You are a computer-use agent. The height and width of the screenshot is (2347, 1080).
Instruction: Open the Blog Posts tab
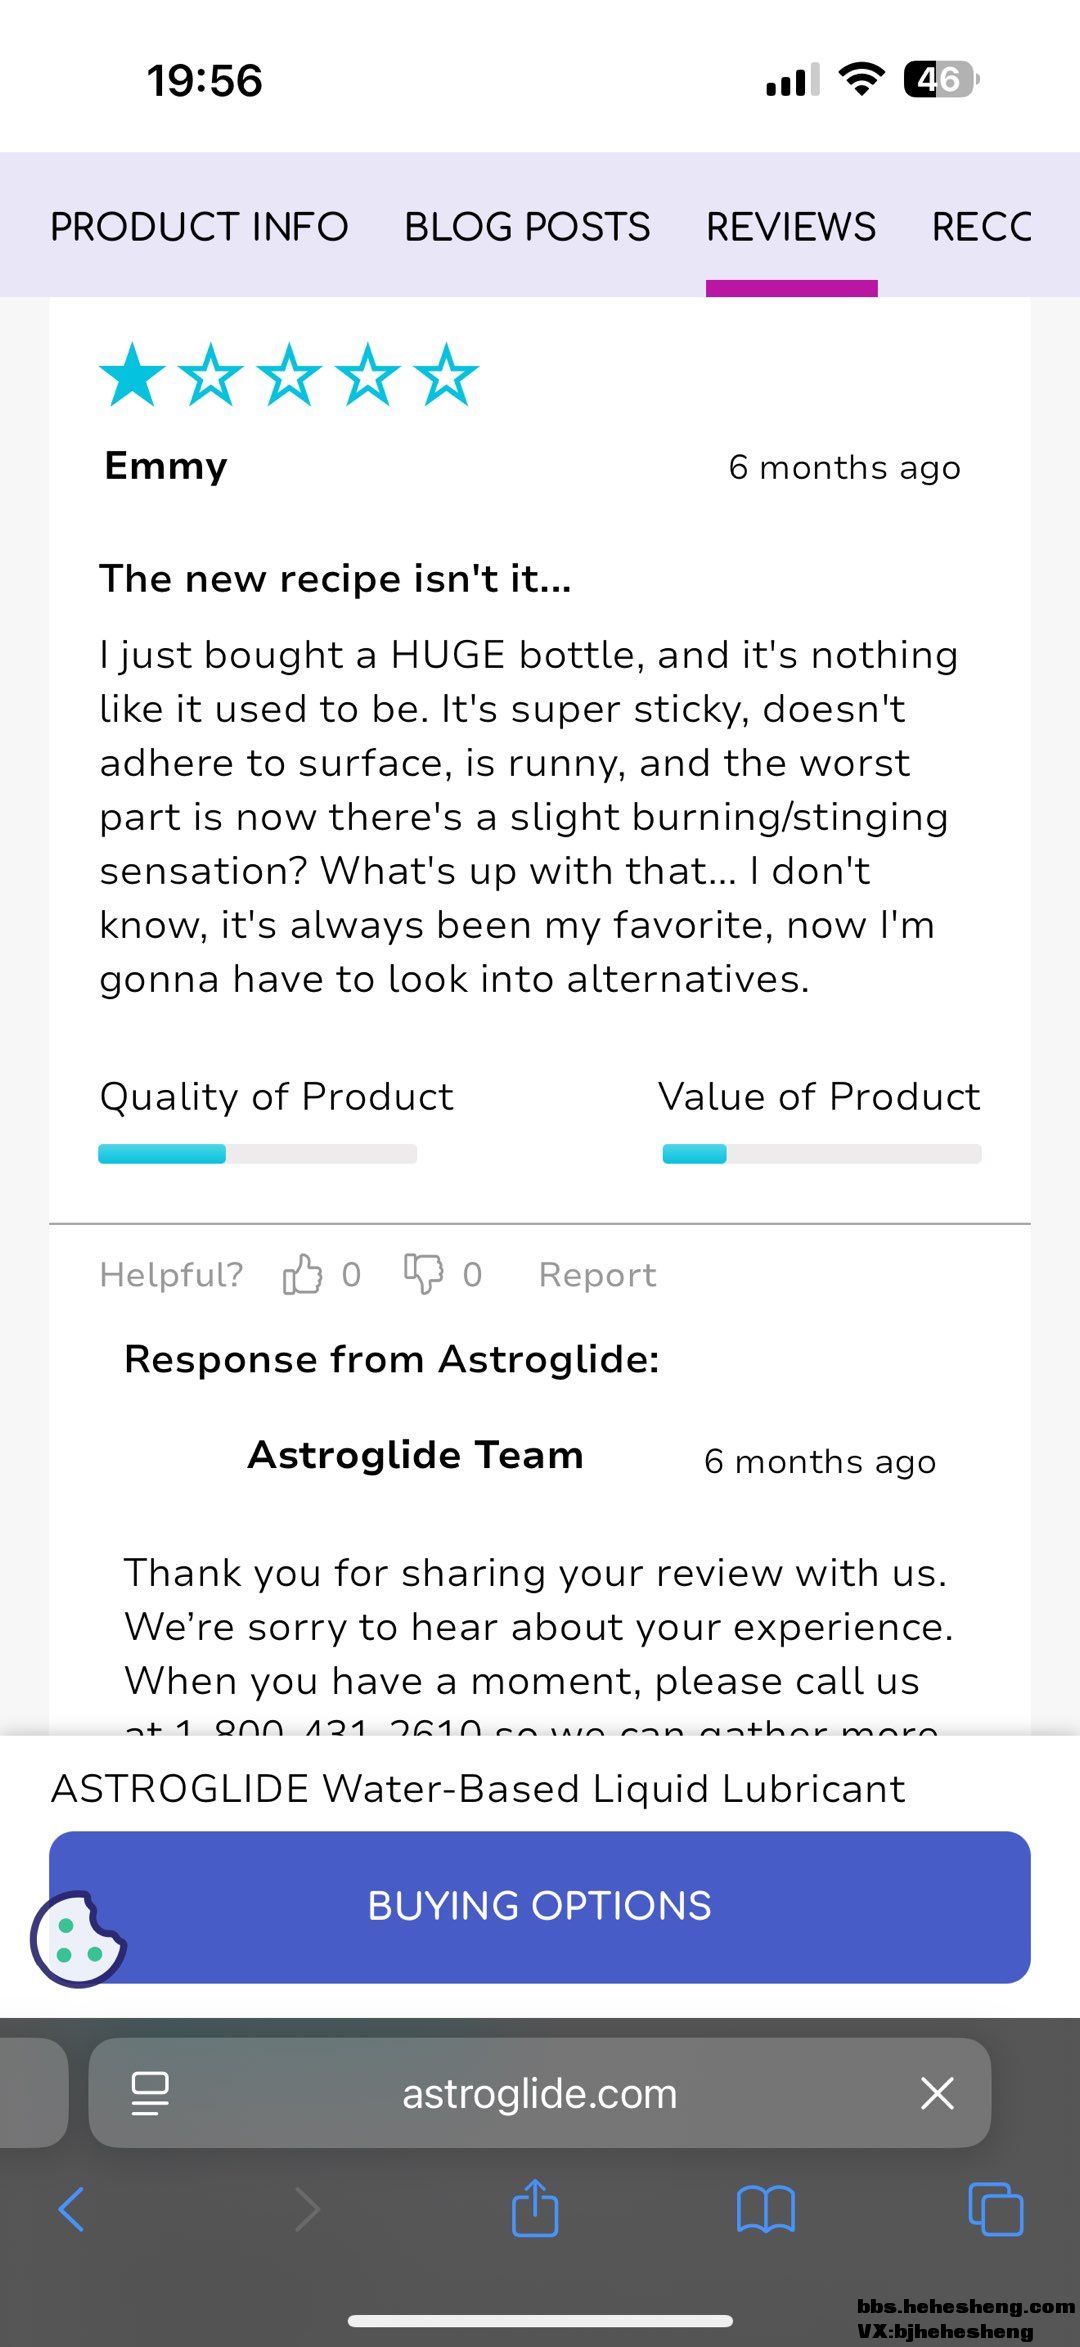point(527,227)
